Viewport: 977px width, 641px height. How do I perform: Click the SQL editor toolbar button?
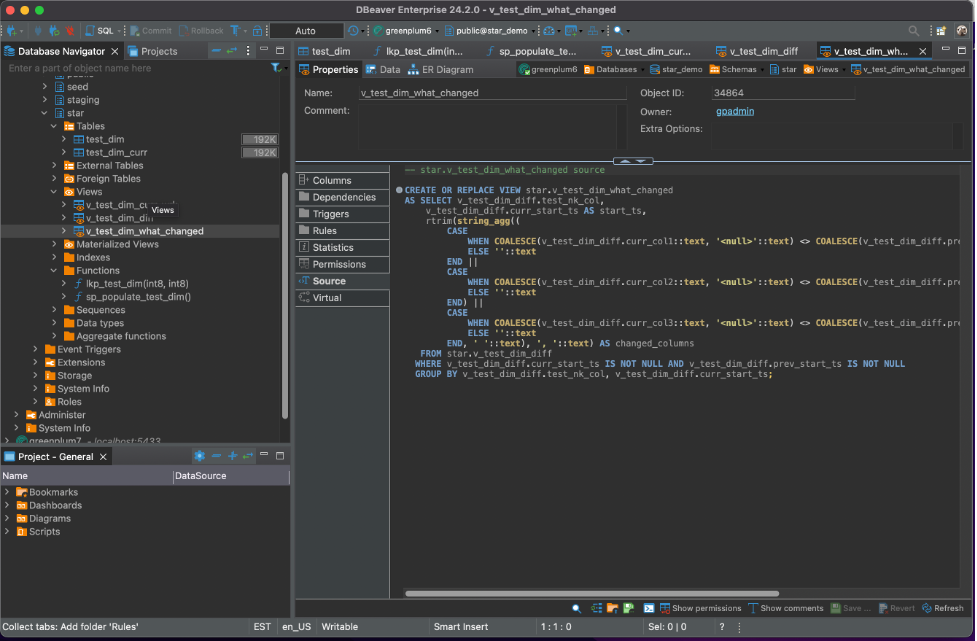[98, 31]
